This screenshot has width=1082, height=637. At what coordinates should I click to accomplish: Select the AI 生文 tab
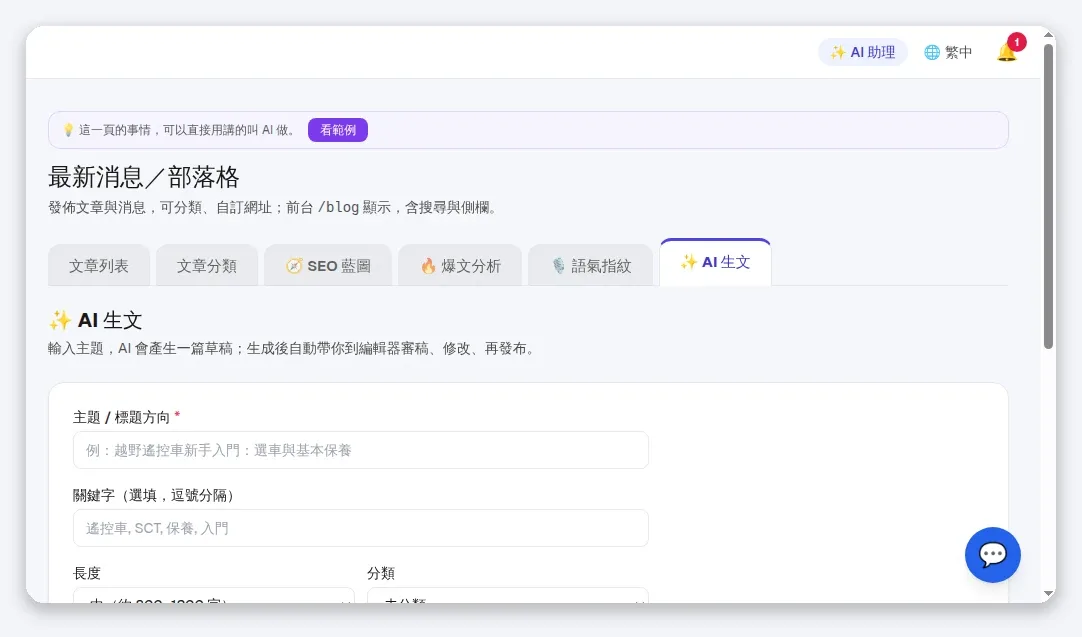click(716, 262)
